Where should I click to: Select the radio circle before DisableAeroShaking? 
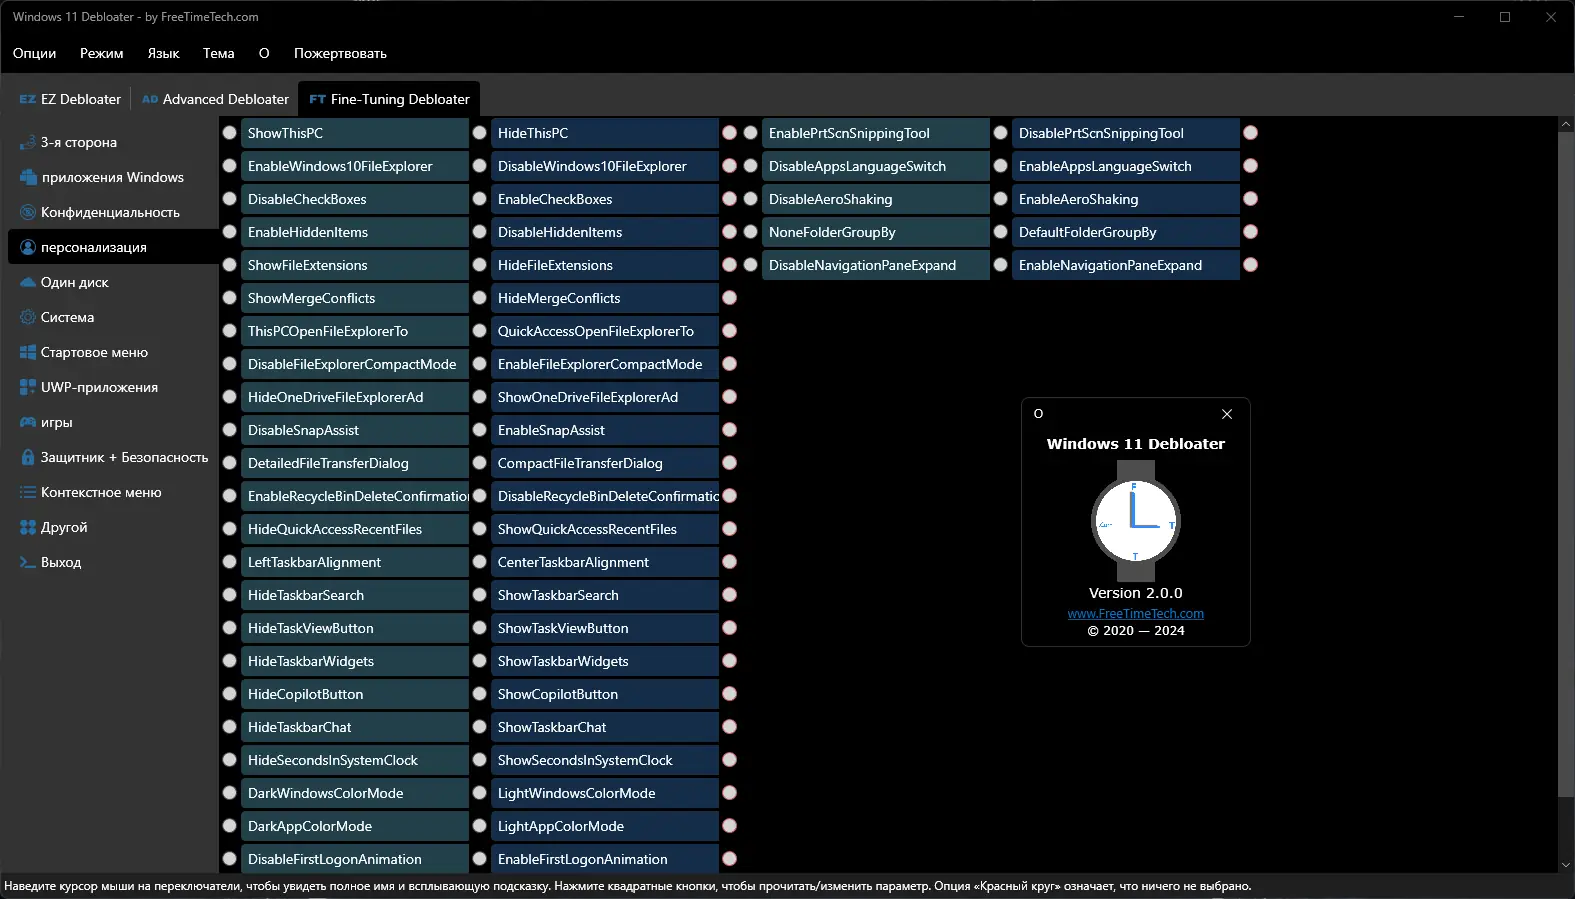[x=751, y=199]
